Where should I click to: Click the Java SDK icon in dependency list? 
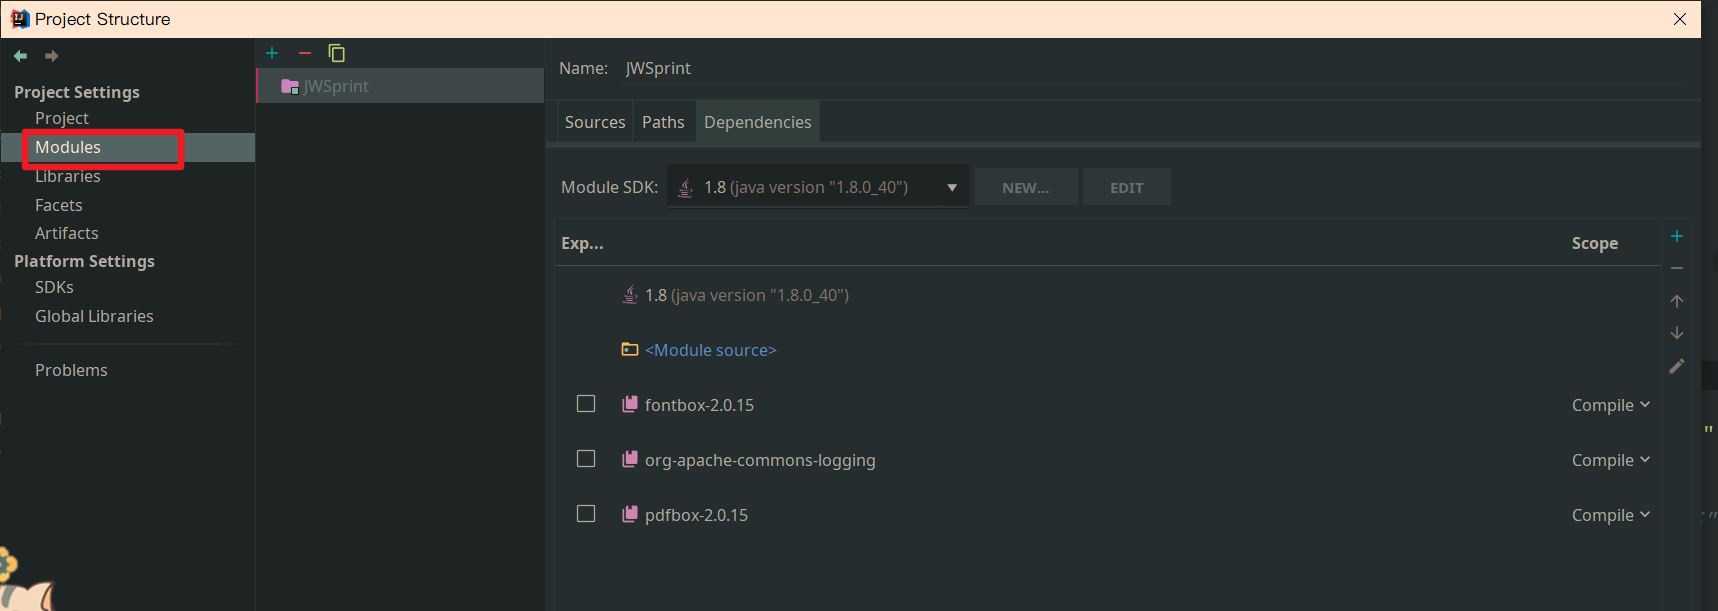tap(630, 294)
